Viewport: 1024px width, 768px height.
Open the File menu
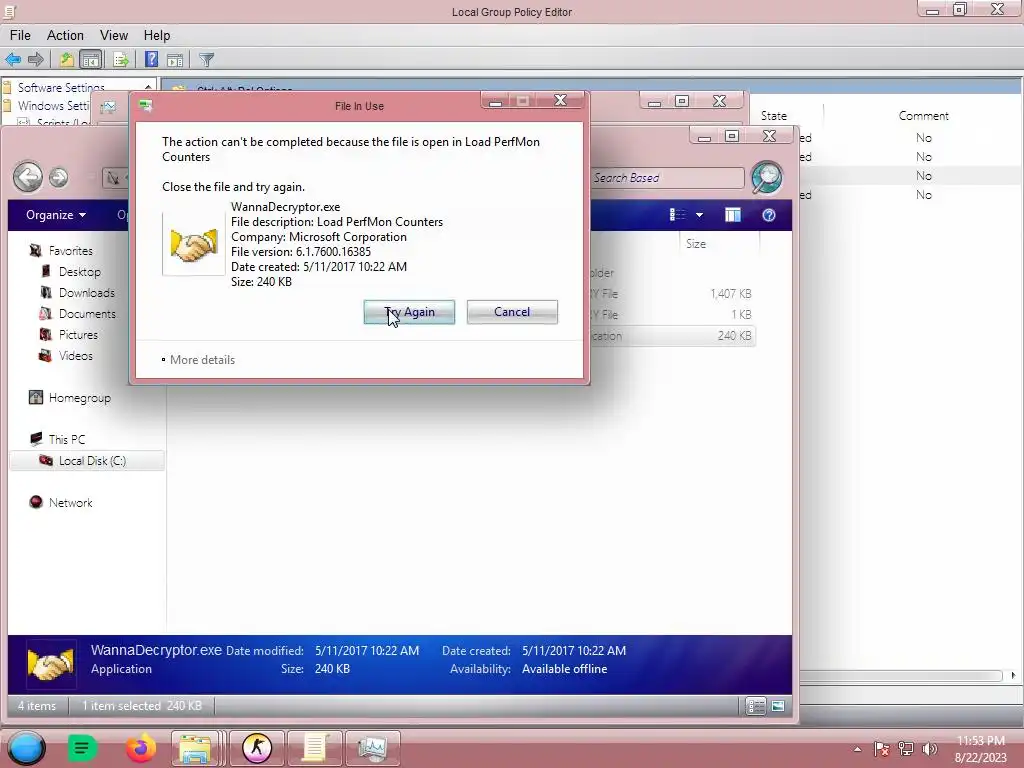tap(20, 35)
